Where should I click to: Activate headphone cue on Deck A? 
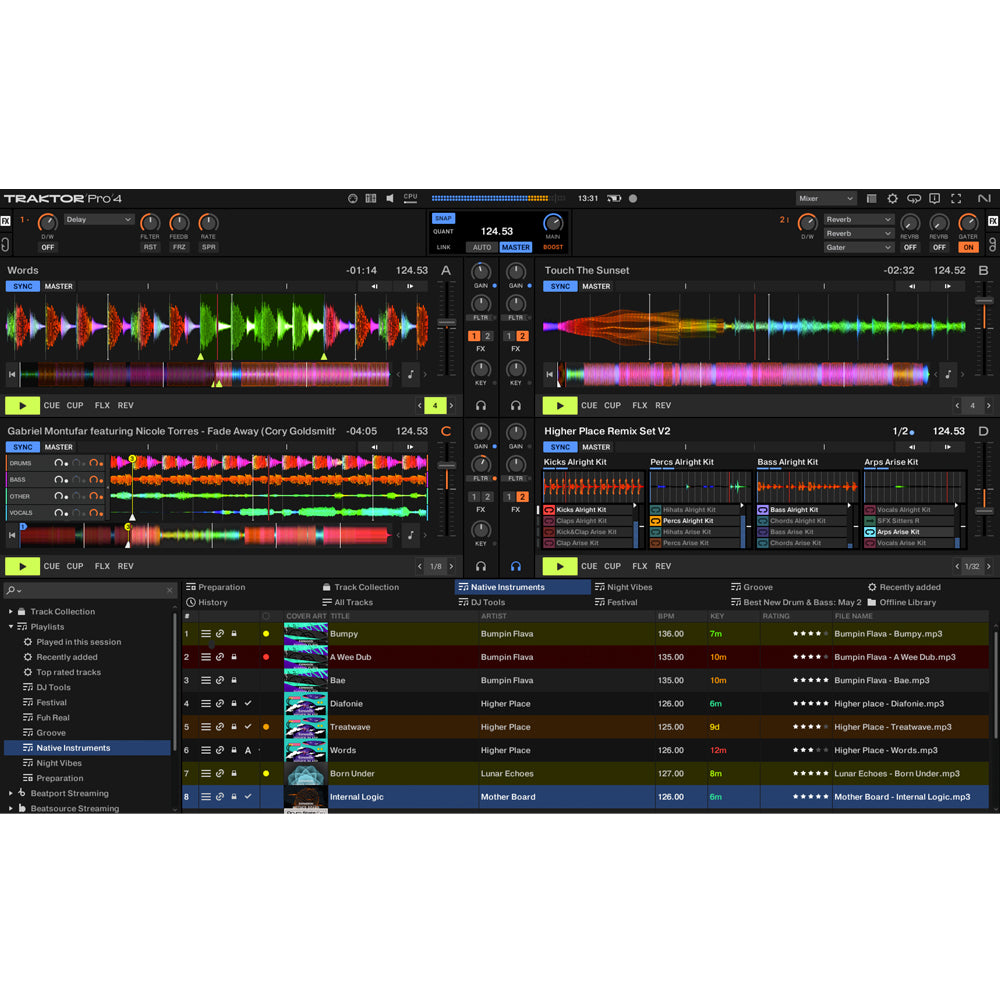(481, 403)
